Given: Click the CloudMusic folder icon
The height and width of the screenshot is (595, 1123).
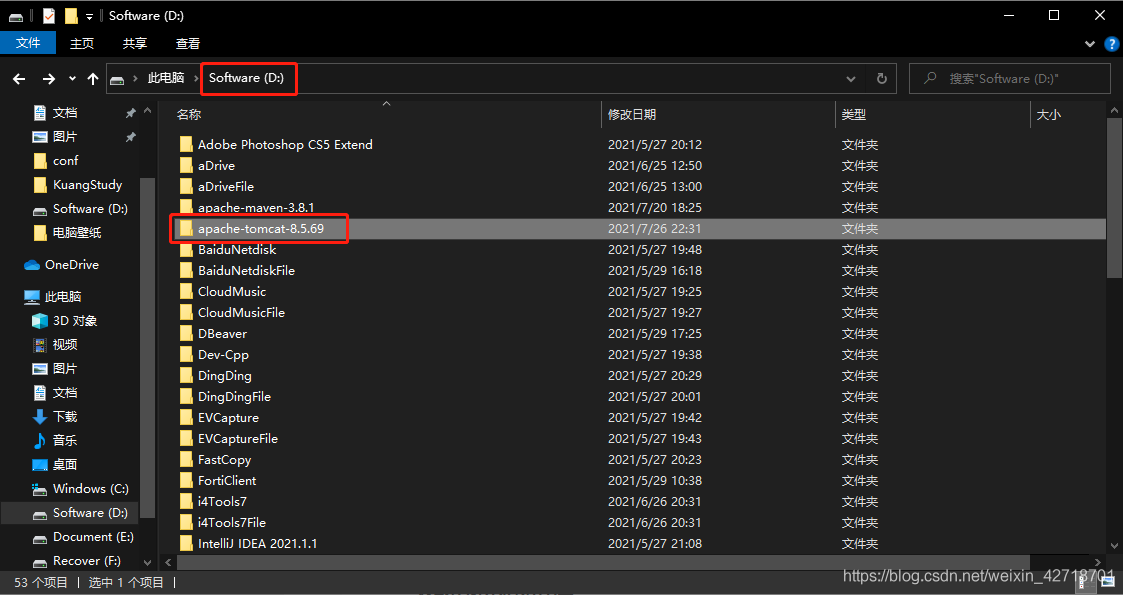Looking at the screenshot, I should coord(186,291).
